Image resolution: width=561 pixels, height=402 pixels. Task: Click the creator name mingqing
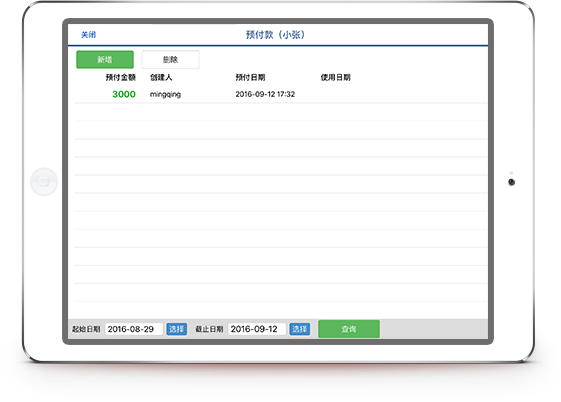(165, 94)
